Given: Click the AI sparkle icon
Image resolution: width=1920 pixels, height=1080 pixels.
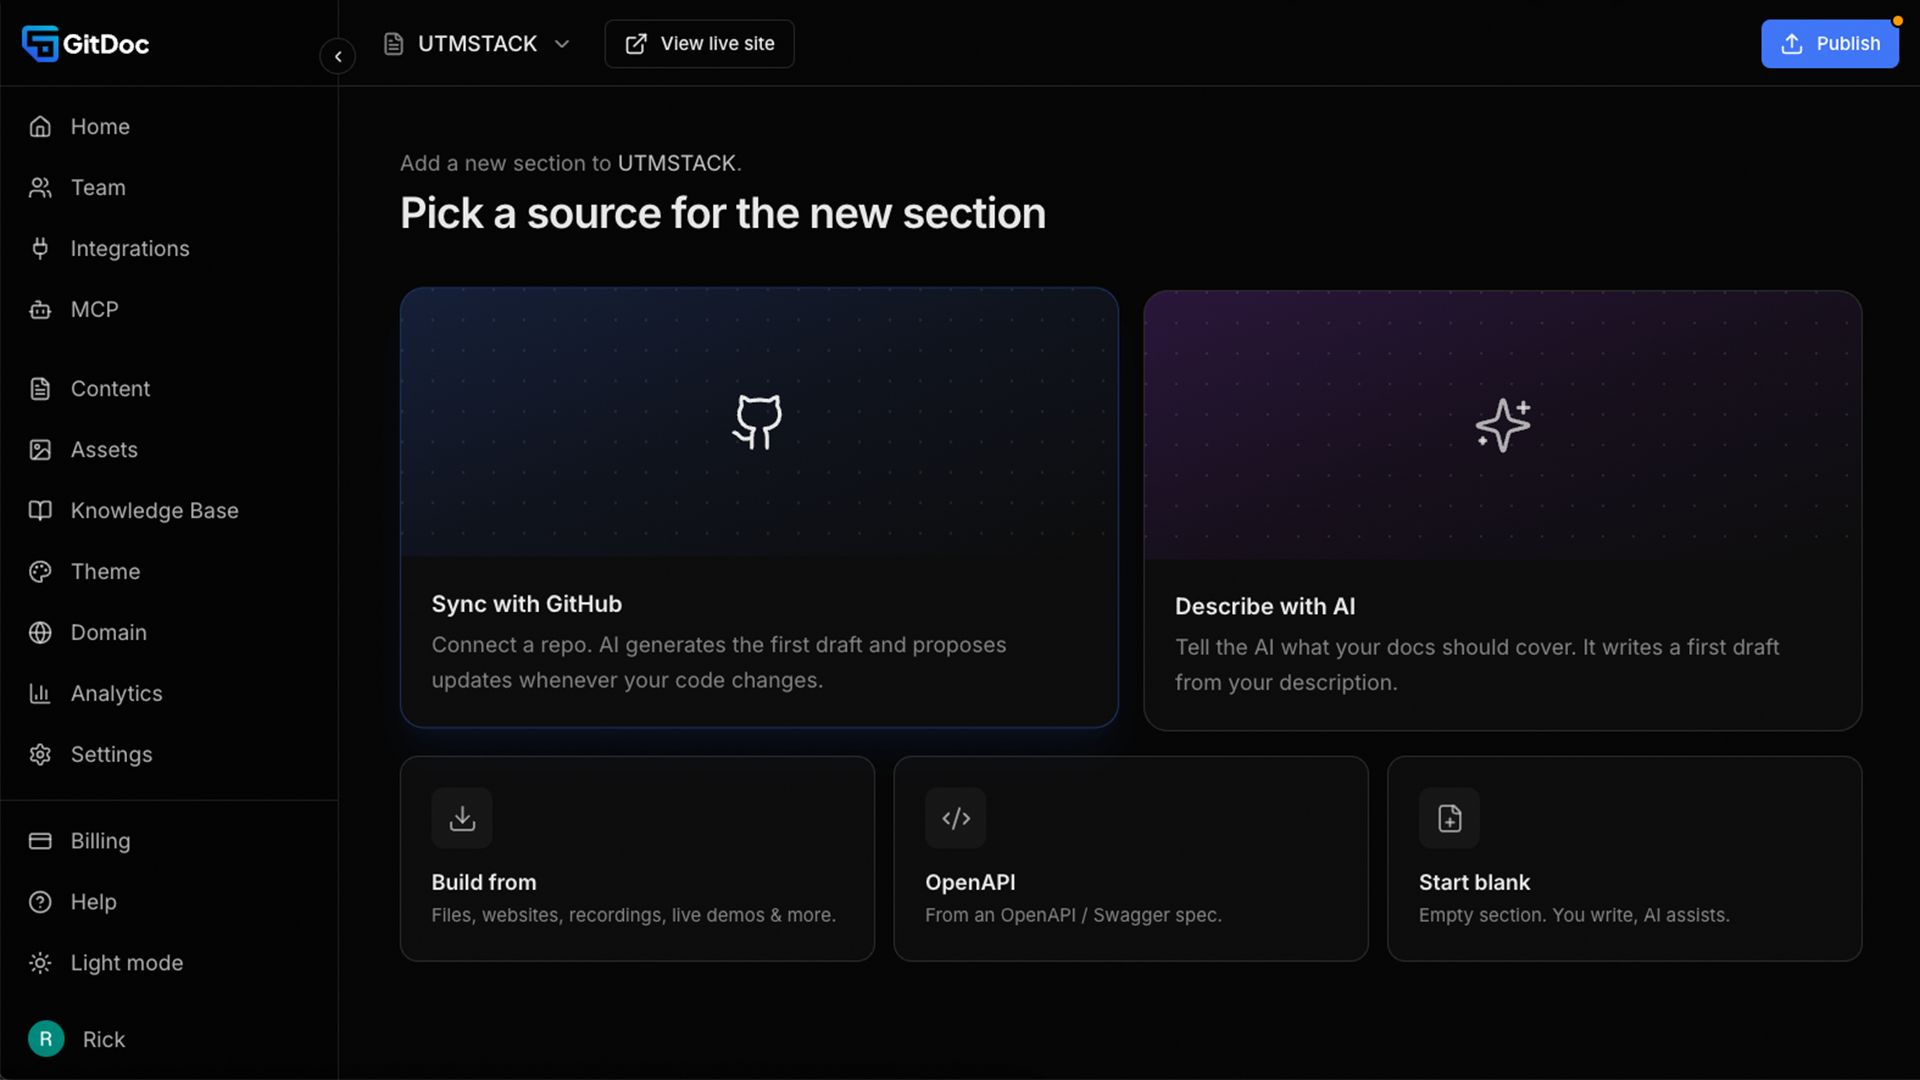Looking at the screenshot, I should click(1503, 425).
